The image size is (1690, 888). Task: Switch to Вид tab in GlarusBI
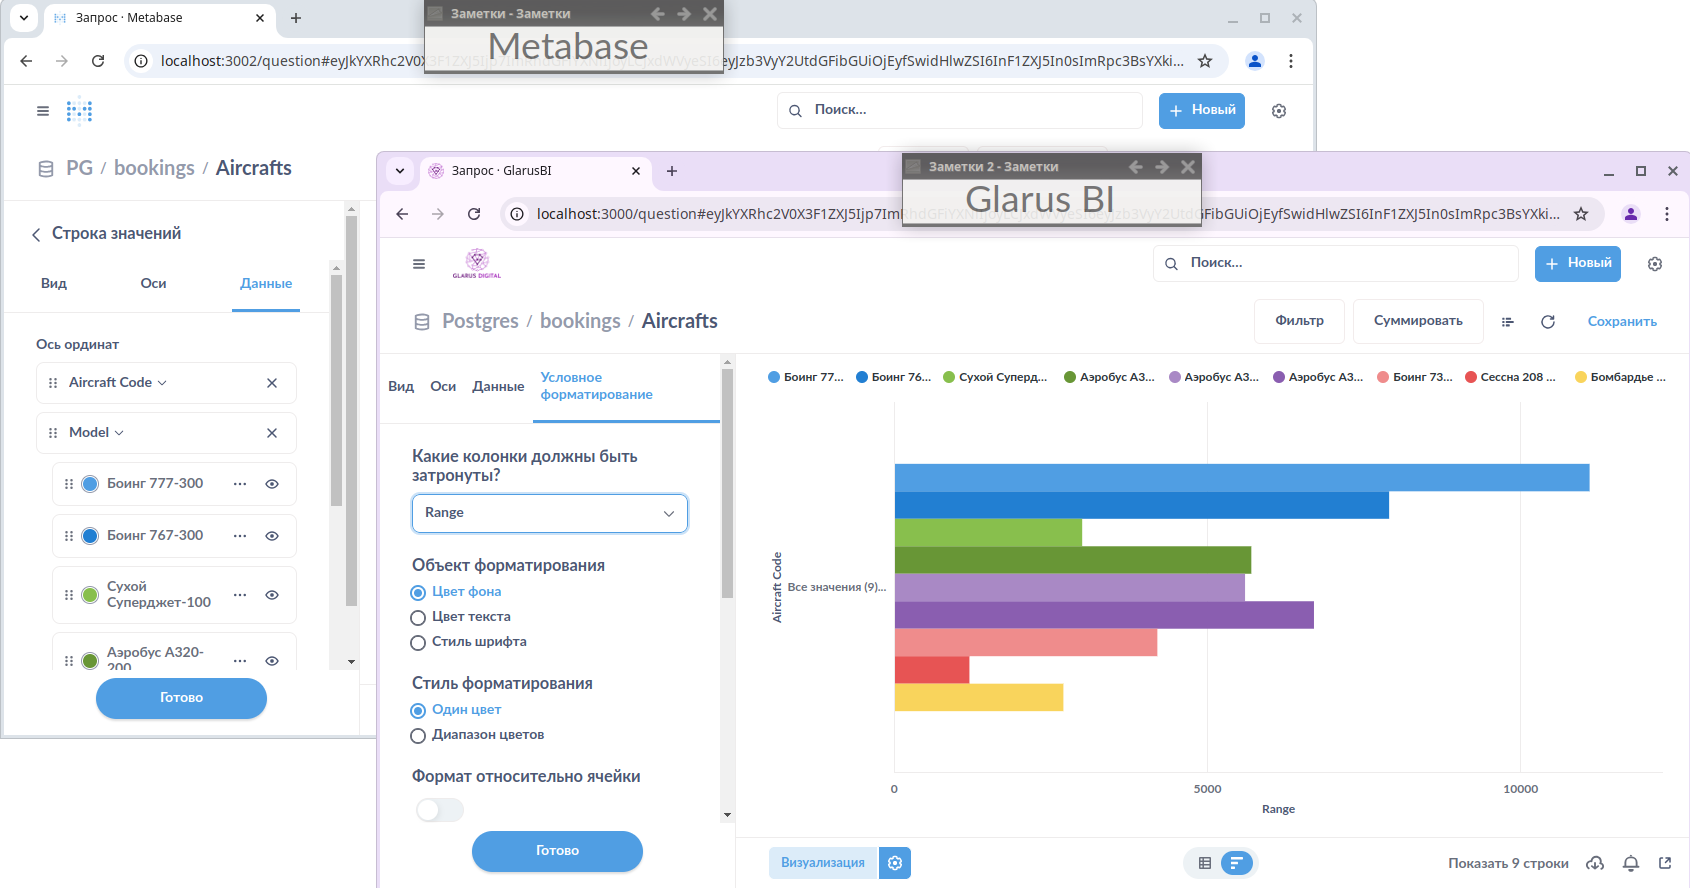coord(401,387)
